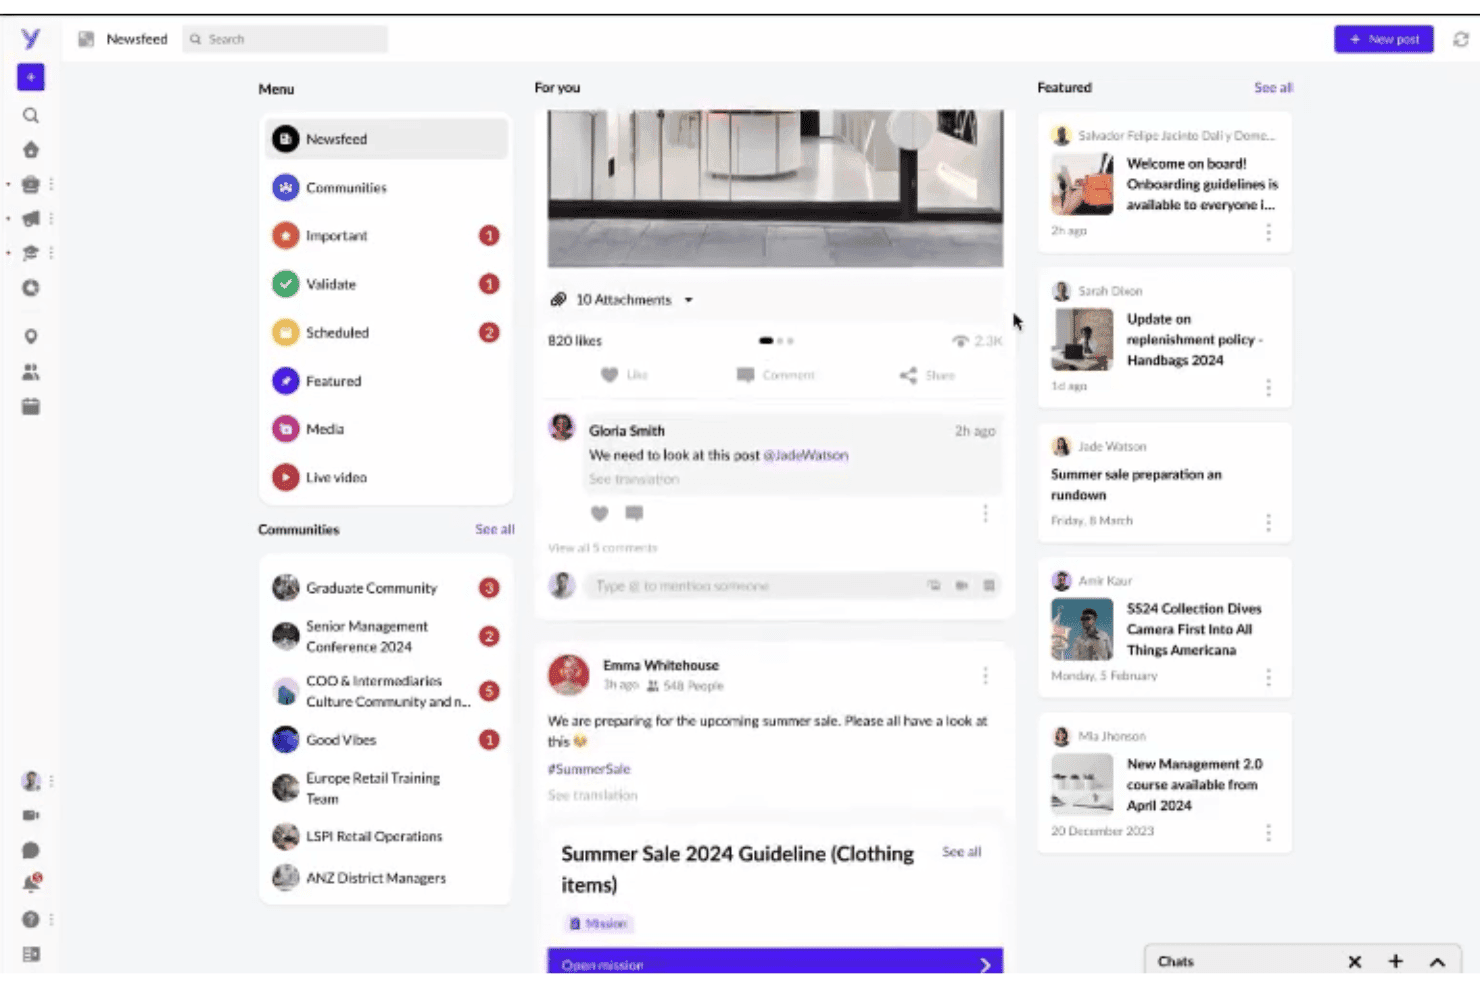Expand the 10 Attachments dropdown
The height and width of the screenshot is (987, 1480).
pyautogui.click(x=621, y=299)
